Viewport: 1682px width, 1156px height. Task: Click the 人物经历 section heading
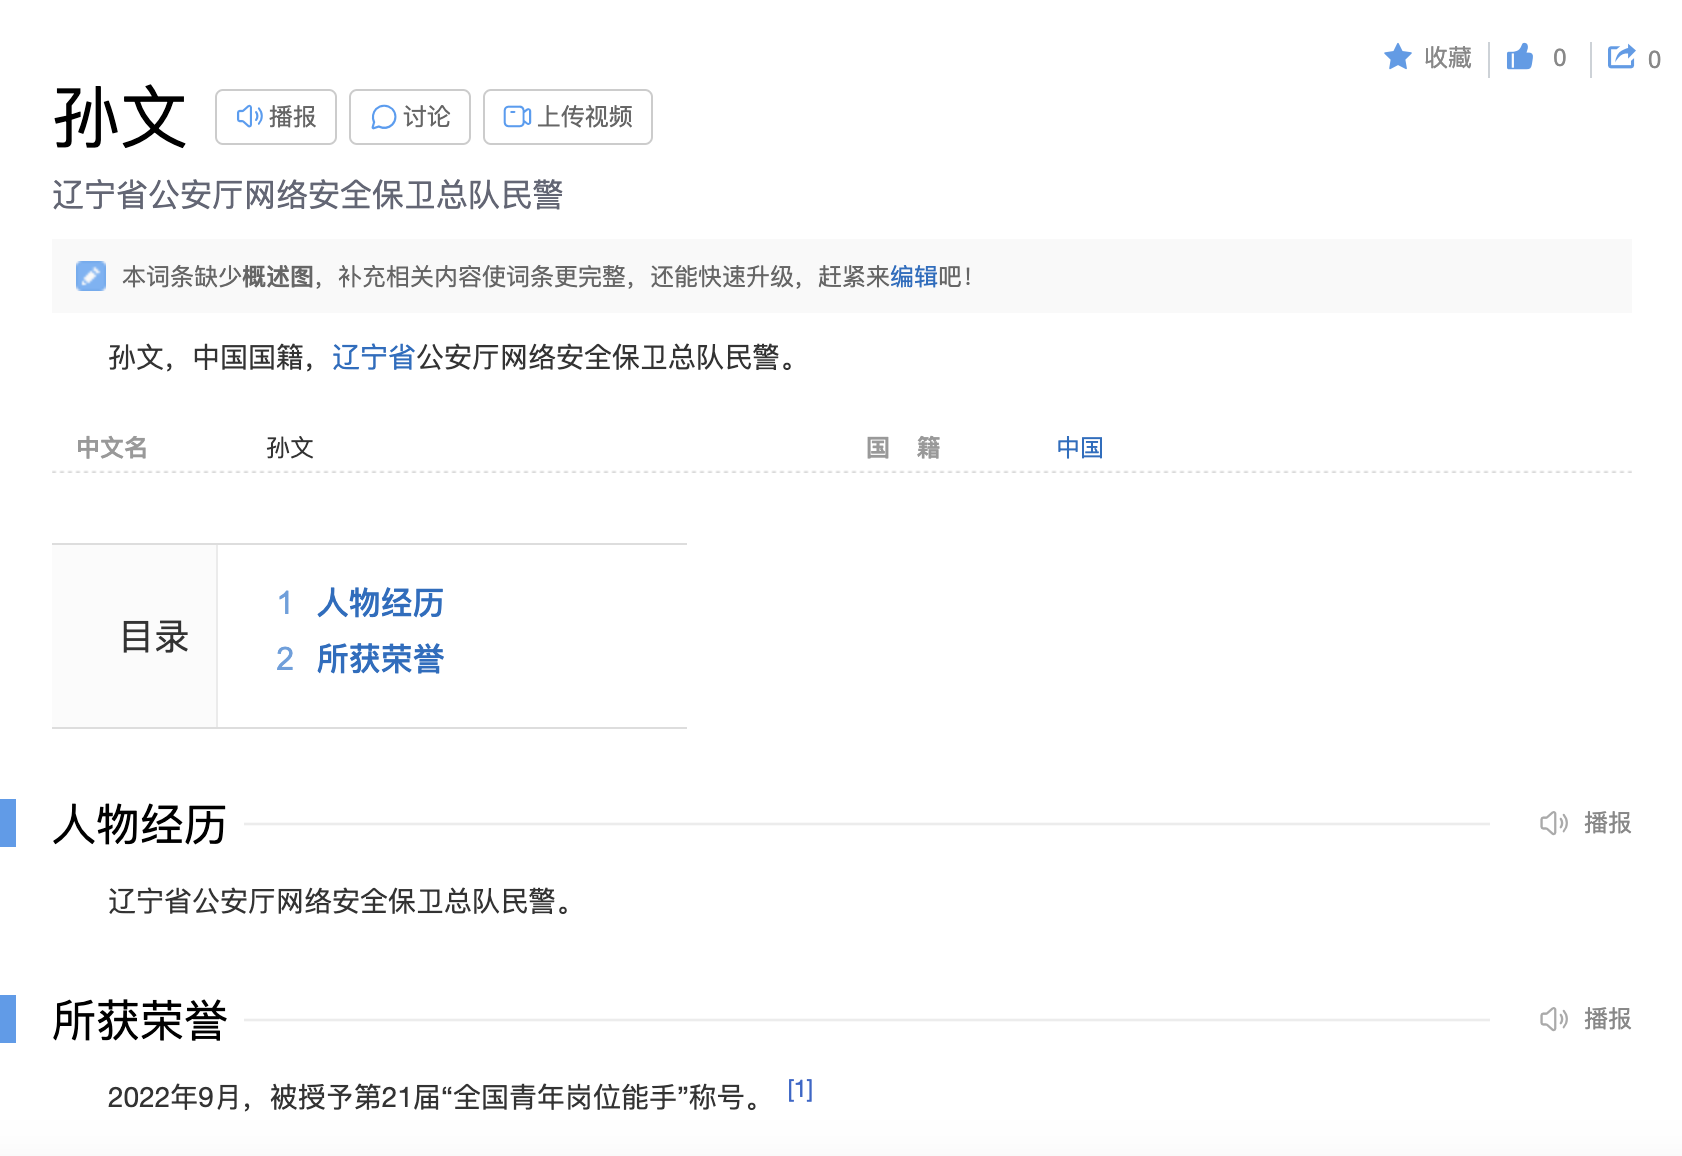140,825
